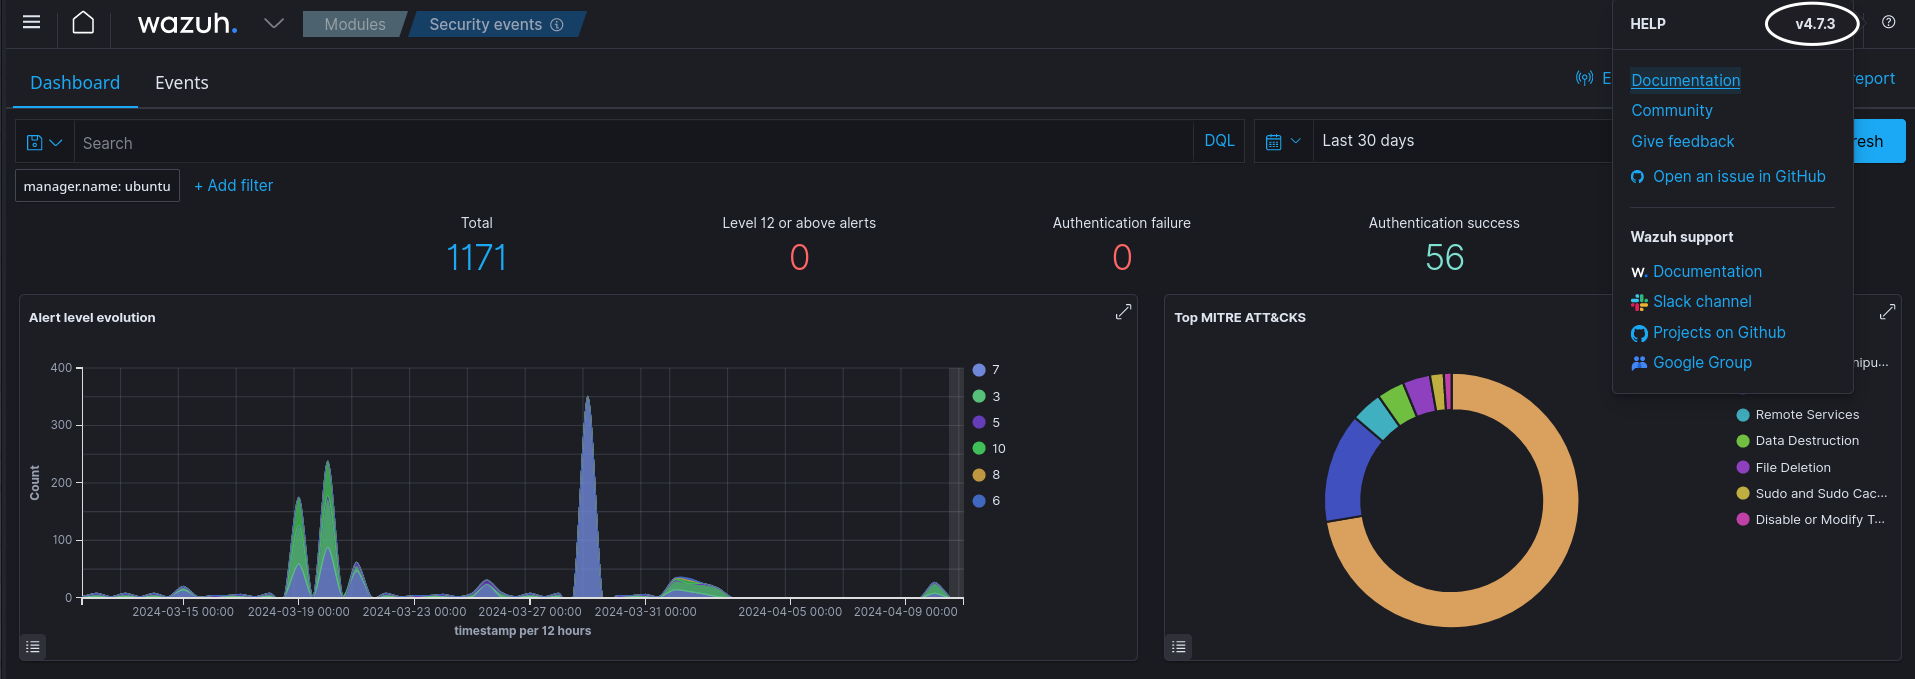This screenshot has height=679, width=1915.
Task: Expand the Top MITRE ATT&CKS panel
Action: click(x=1887, y=312)
